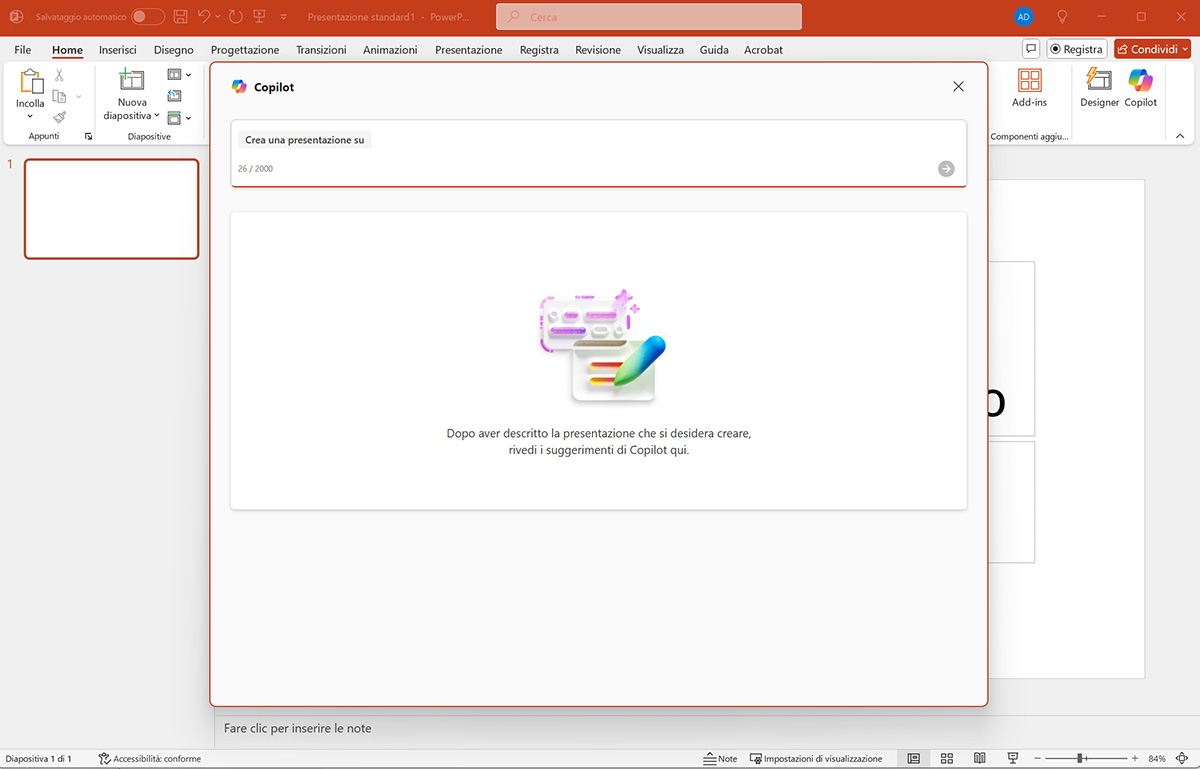Image resolution: width=1200 pixels, height=769 pixels.
Task: Open Designer from the ribbon
Action: (1099, 88)
